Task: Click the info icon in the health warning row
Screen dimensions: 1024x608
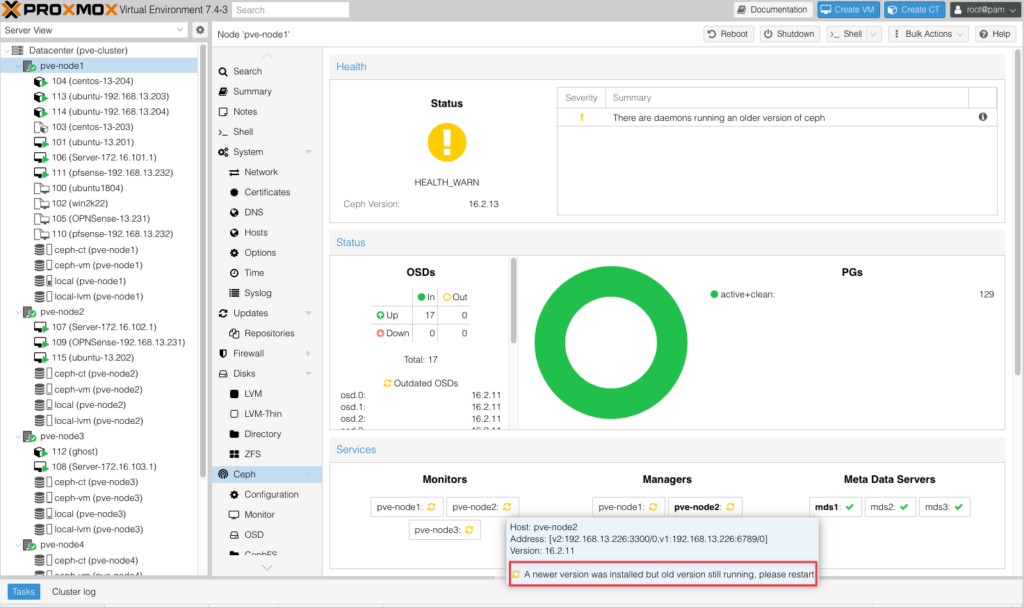Action: coord(983,117)
